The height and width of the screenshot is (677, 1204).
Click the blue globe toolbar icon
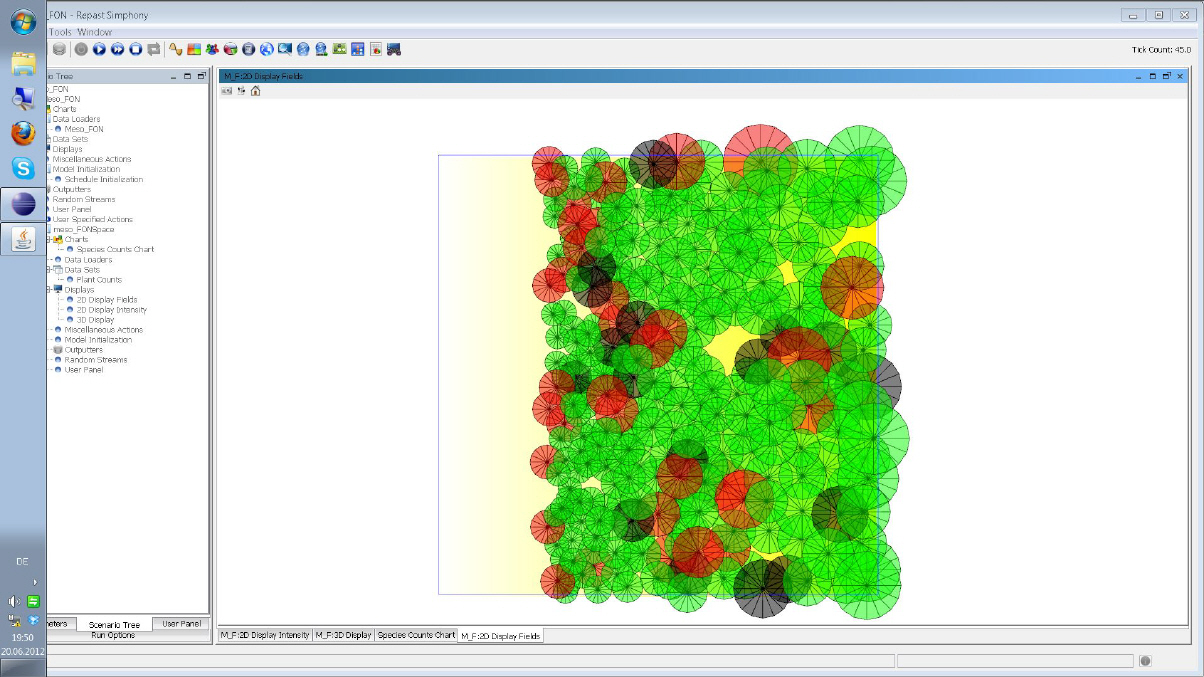tap(267, 49)
